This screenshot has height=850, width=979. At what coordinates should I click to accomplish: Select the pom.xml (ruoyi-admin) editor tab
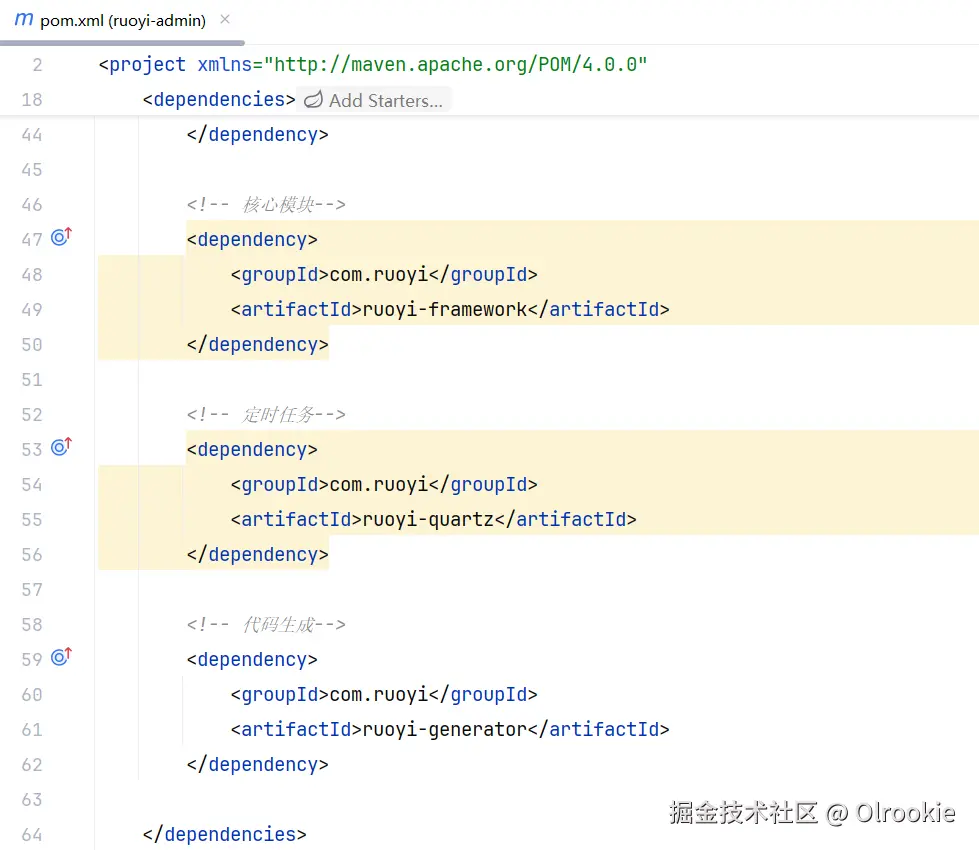(x=122, y=21)
